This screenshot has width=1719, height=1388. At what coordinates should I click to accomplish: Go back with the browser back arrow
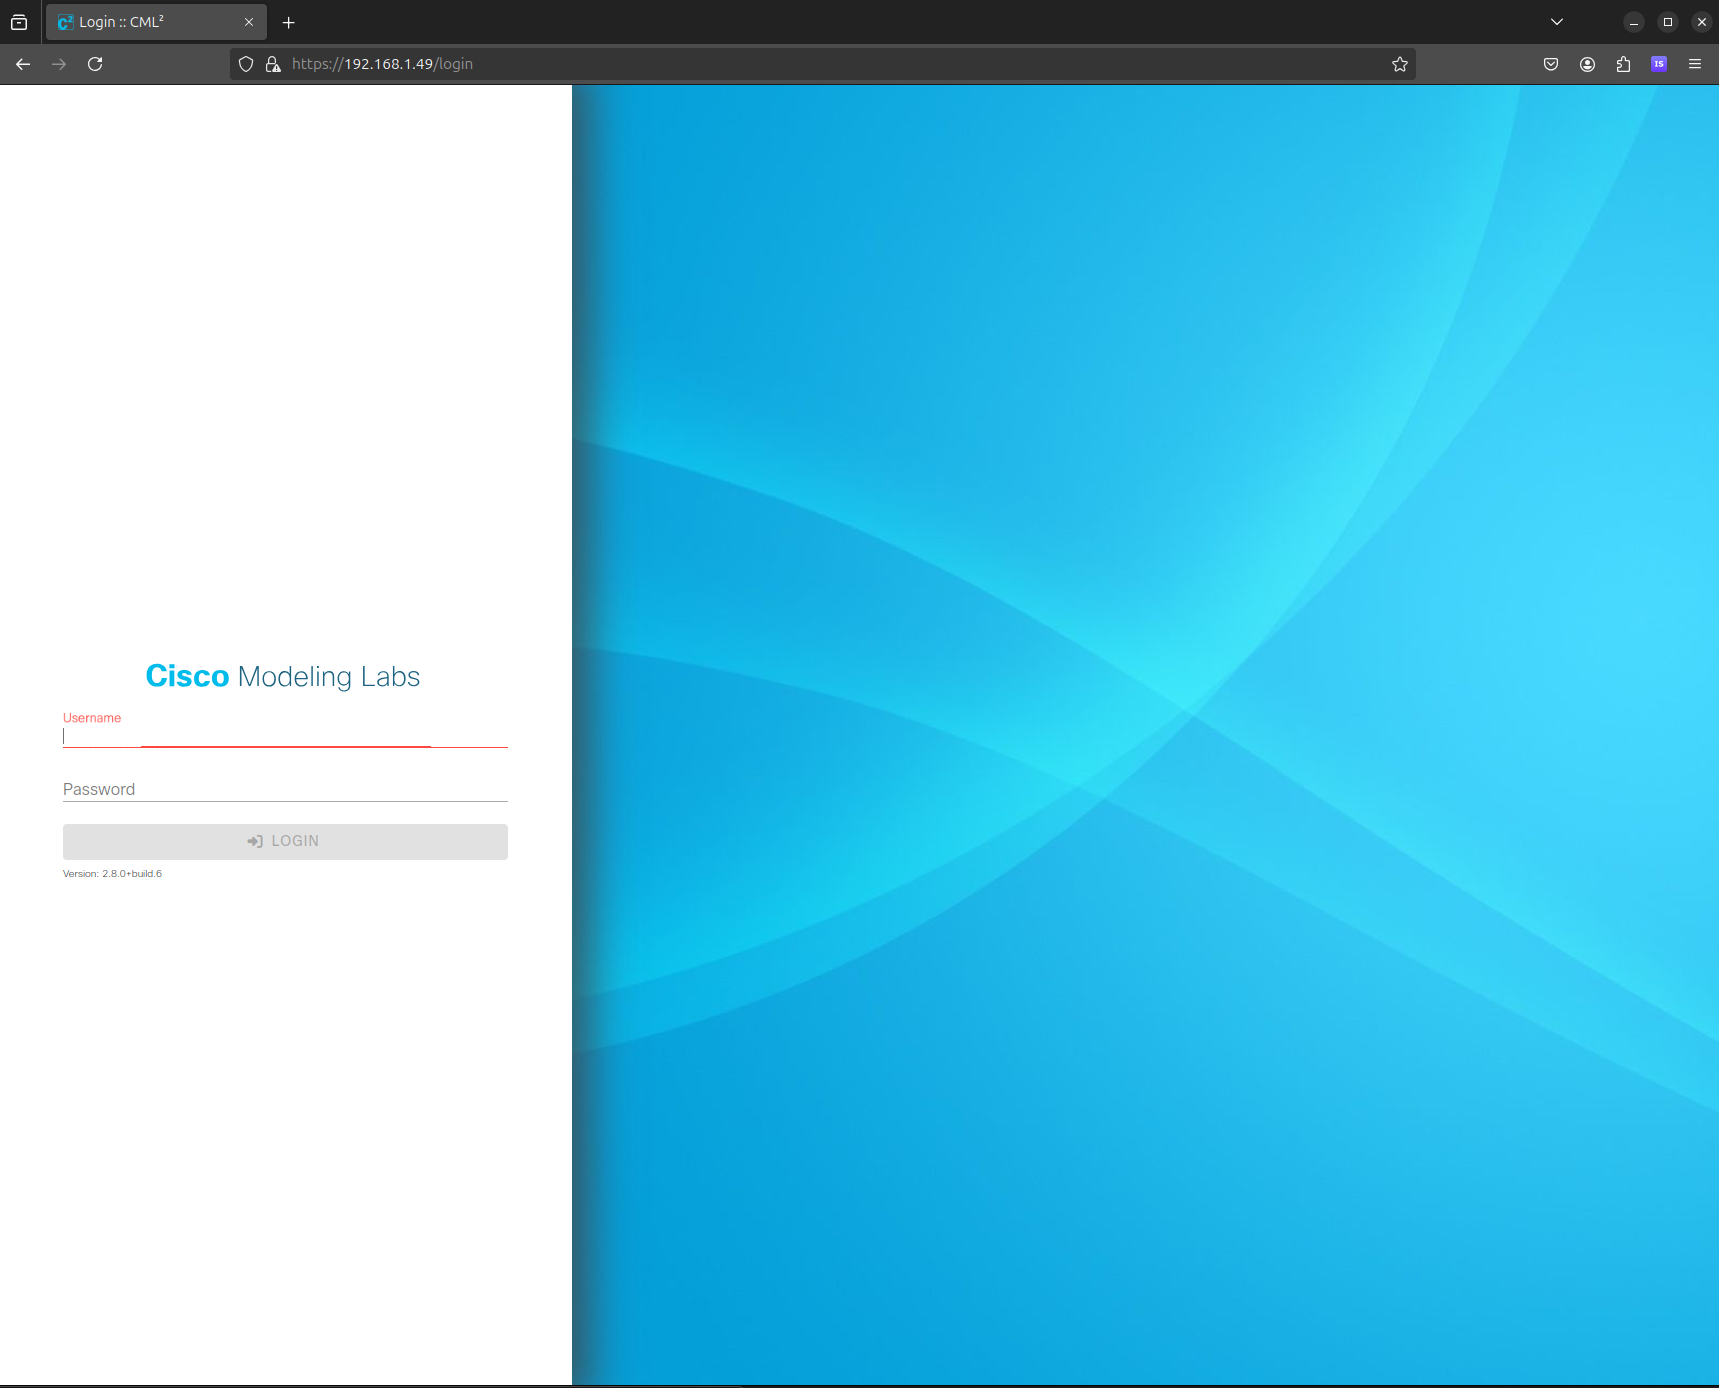[23, 64]
